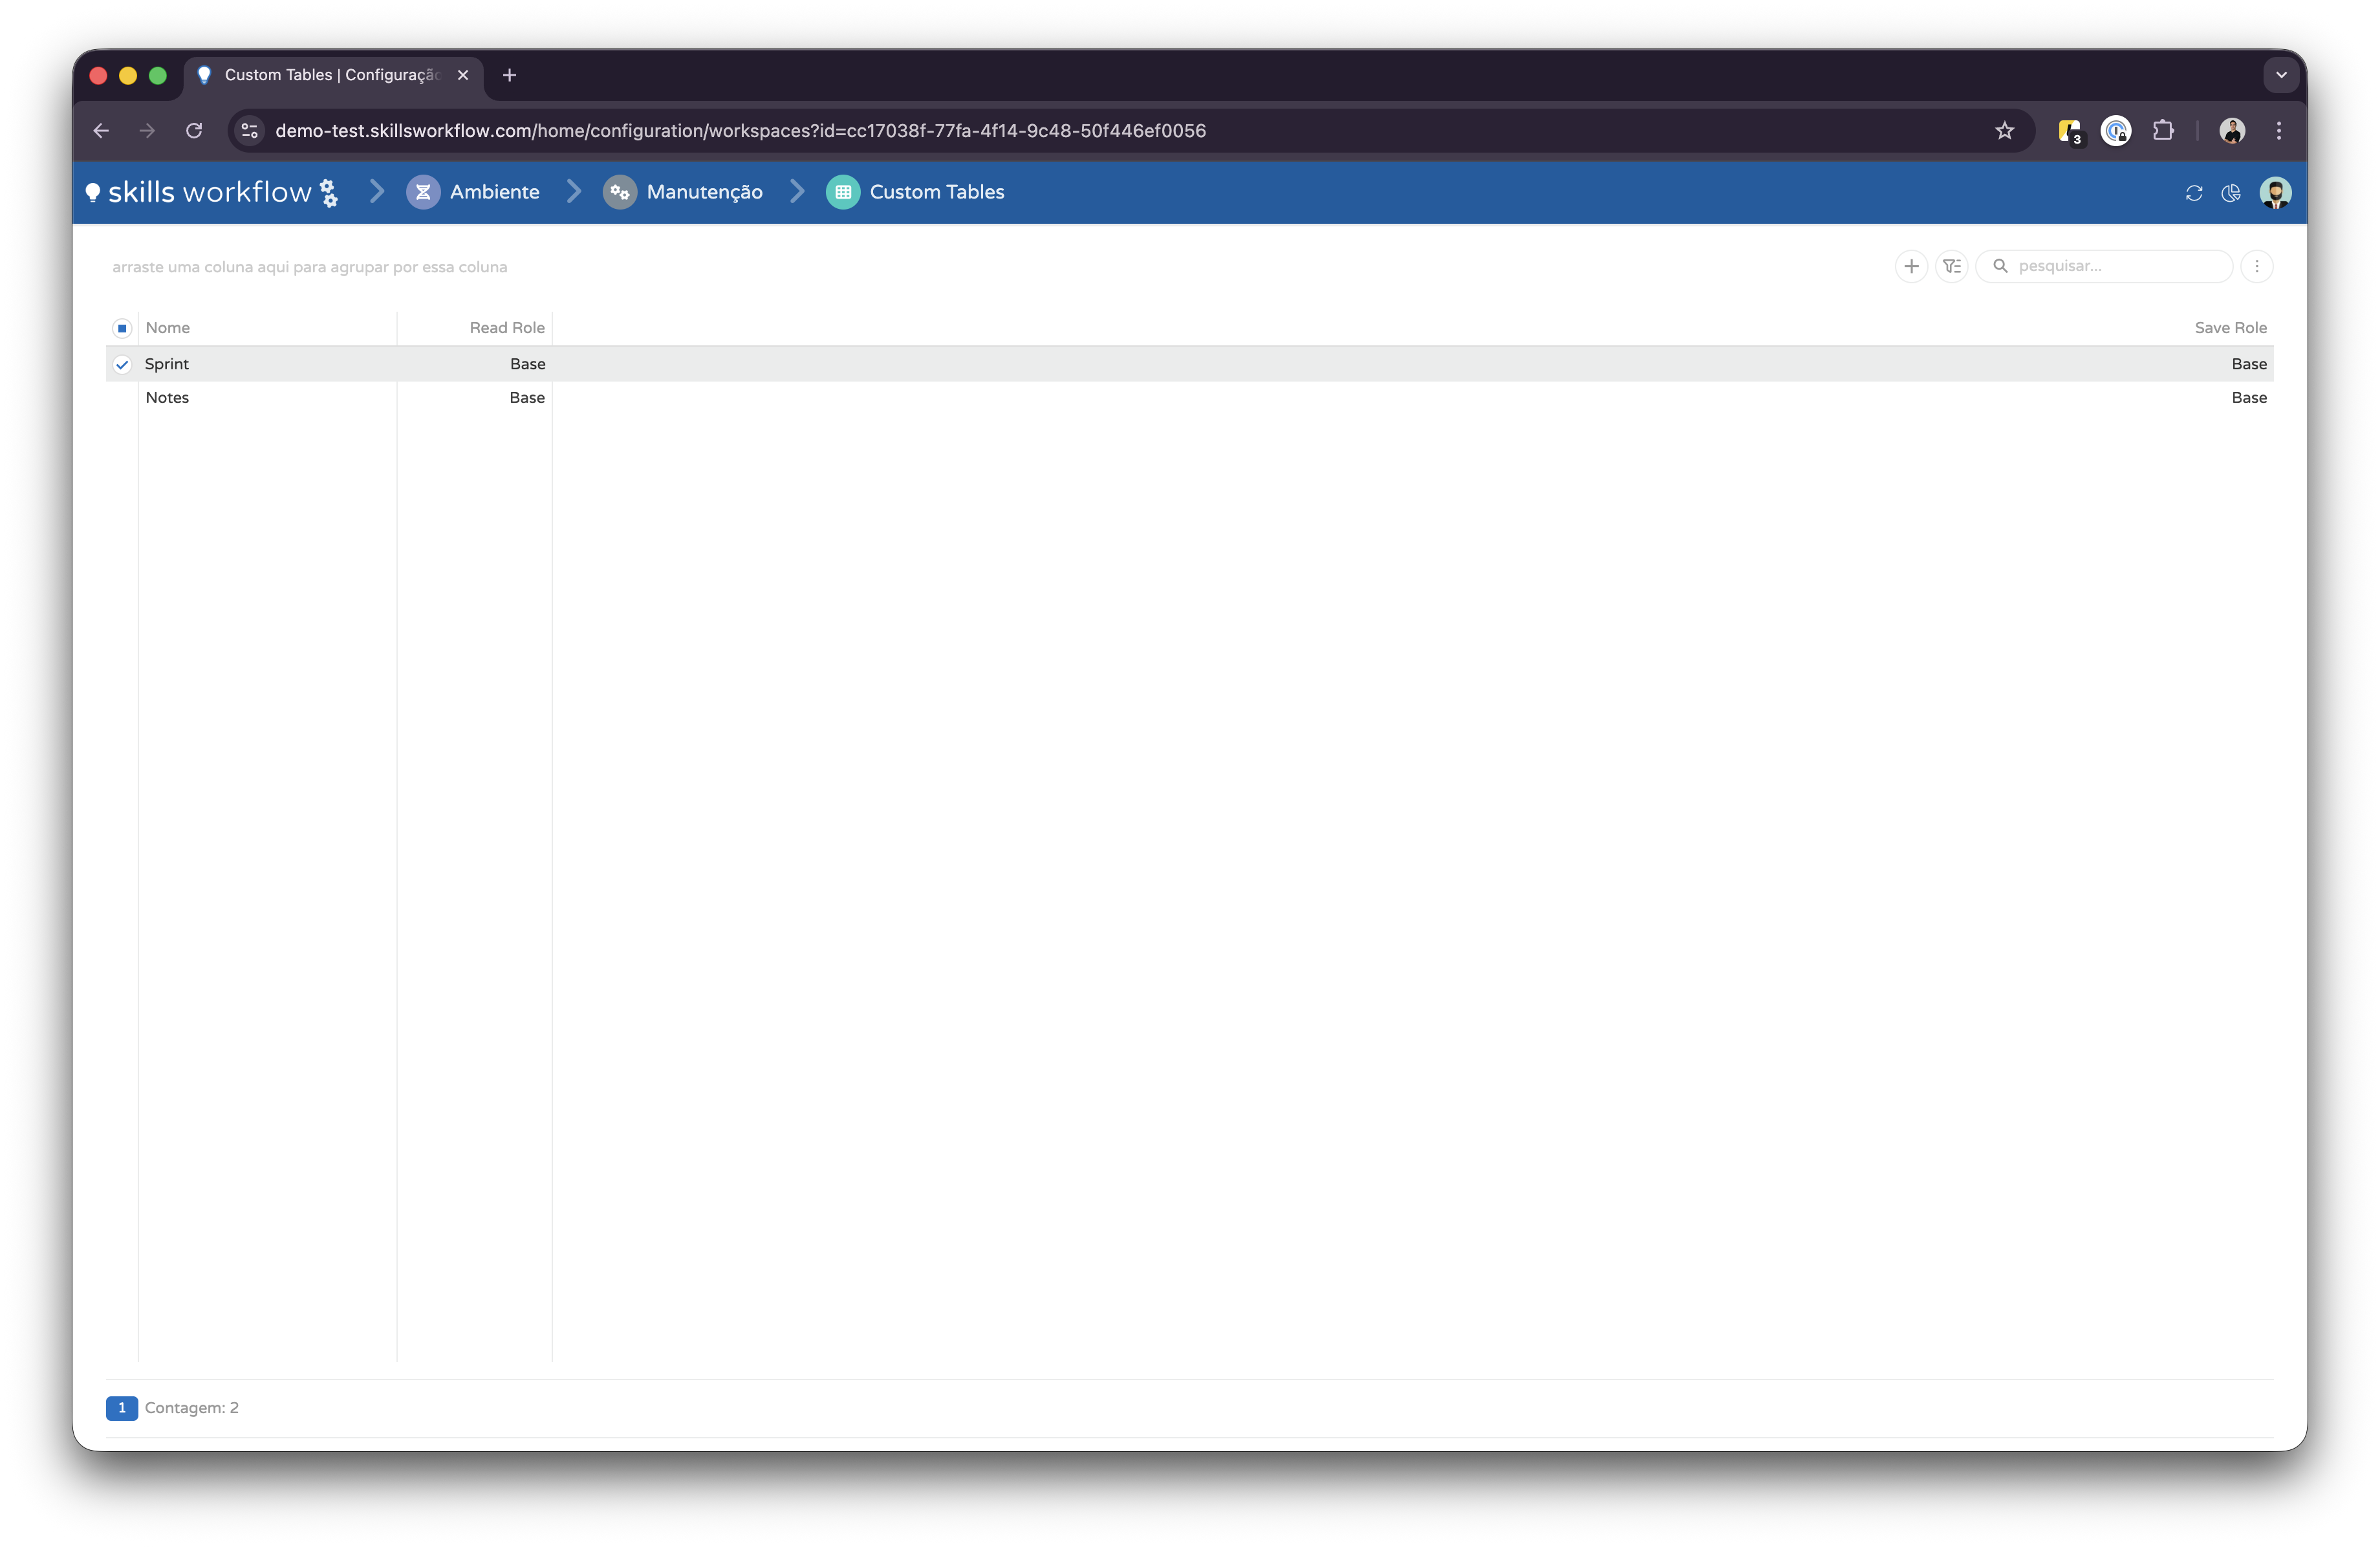Open the user avatar profile menu

click(x=2275, y=193)
